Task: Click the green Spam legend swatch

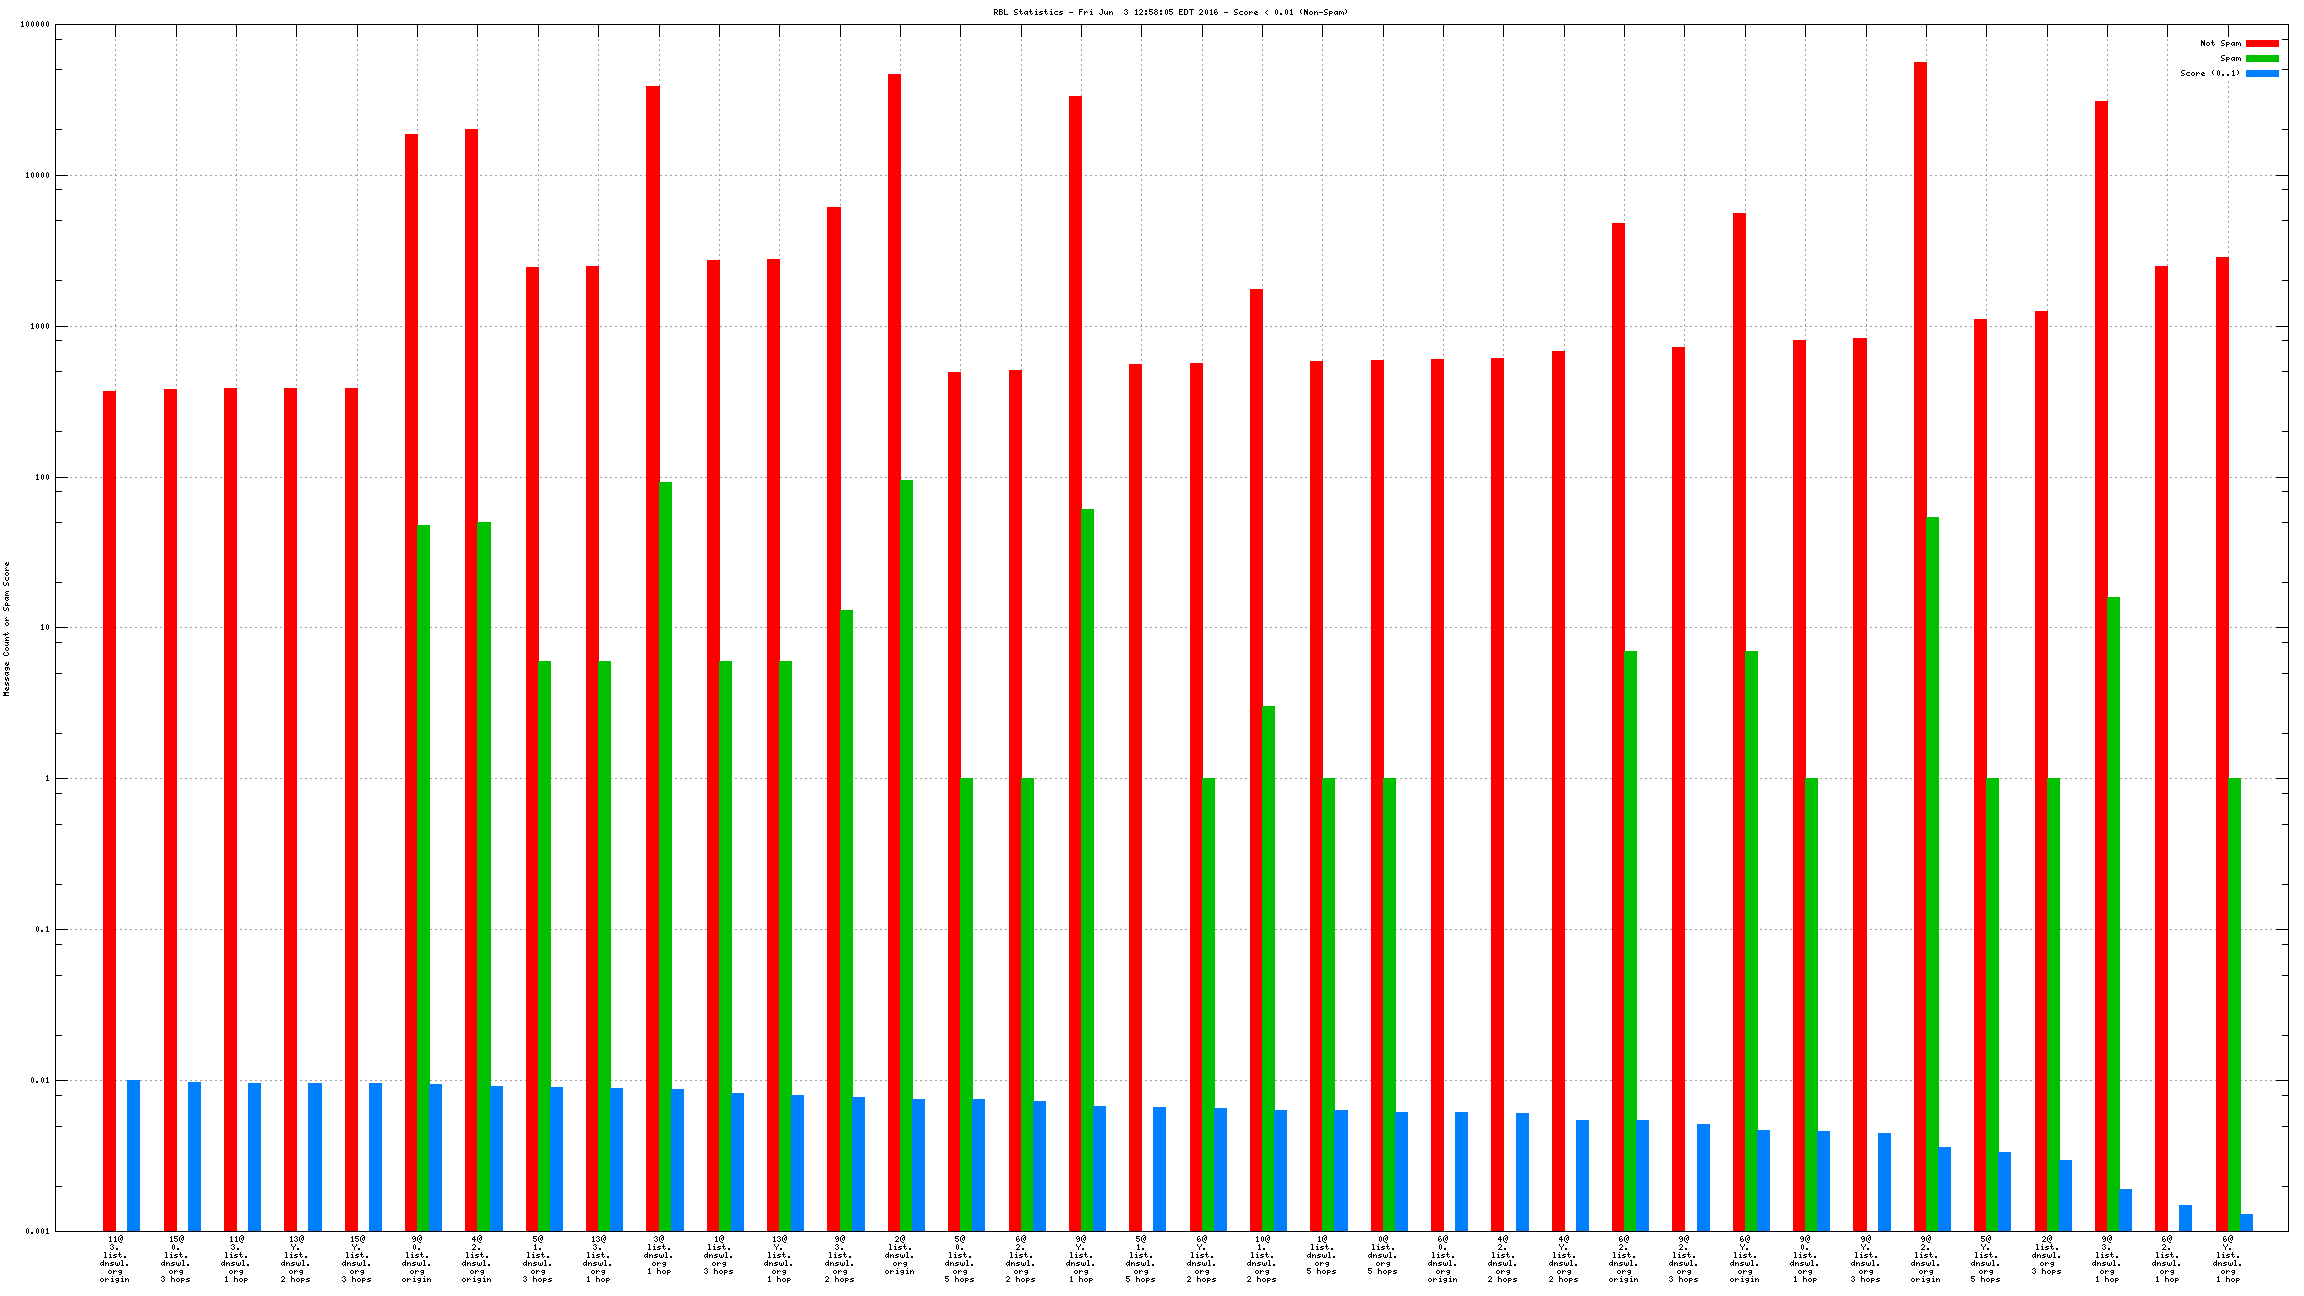Action: [x=2262, y=58]
